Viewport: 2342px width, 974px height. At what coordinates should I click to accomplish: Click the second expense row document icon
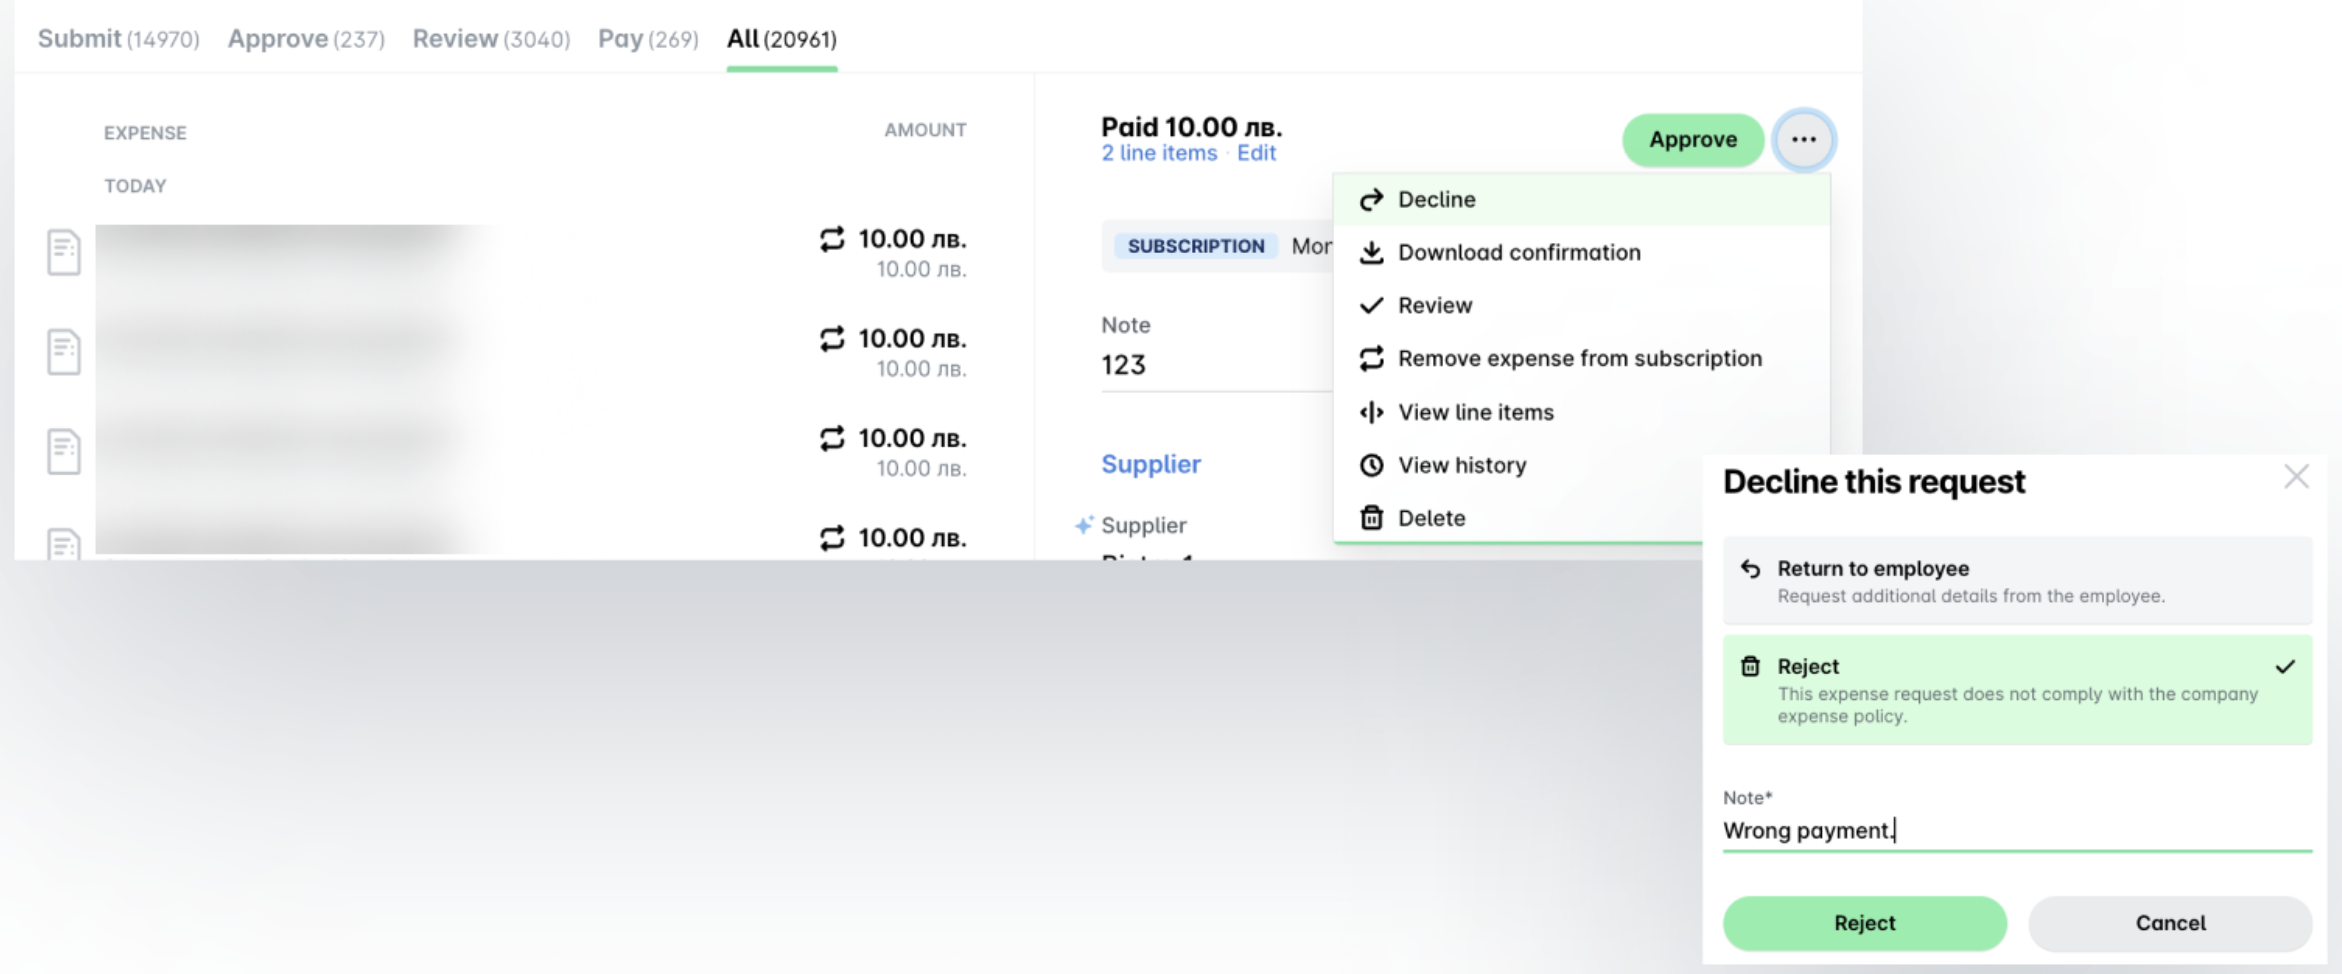[64, 352]
